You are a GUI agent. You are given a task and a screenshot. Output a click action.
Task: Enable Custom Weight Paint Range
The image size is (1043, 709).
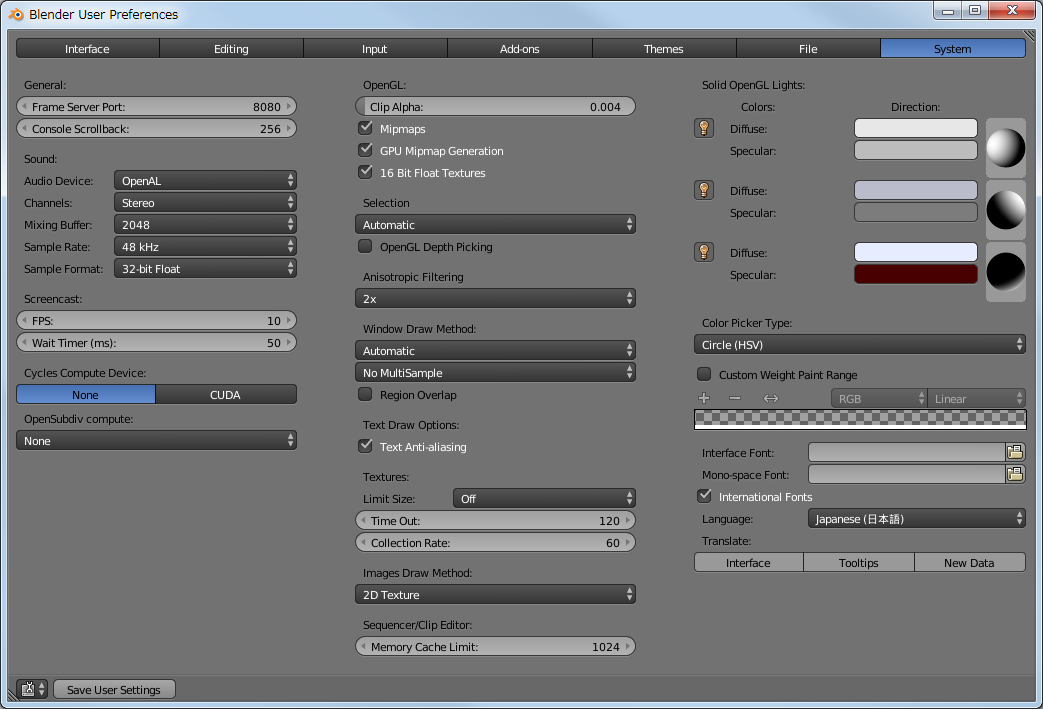point(704,374)
